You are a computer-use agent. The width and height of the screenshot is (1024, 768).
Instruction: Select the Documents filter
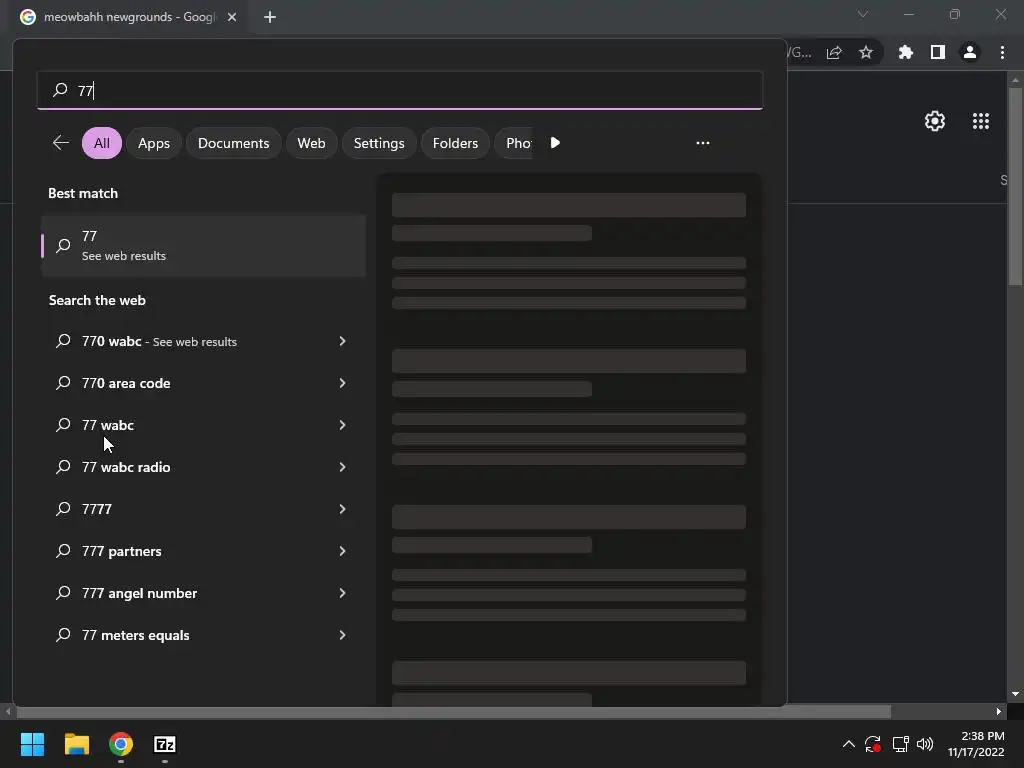tap(233, 143)
